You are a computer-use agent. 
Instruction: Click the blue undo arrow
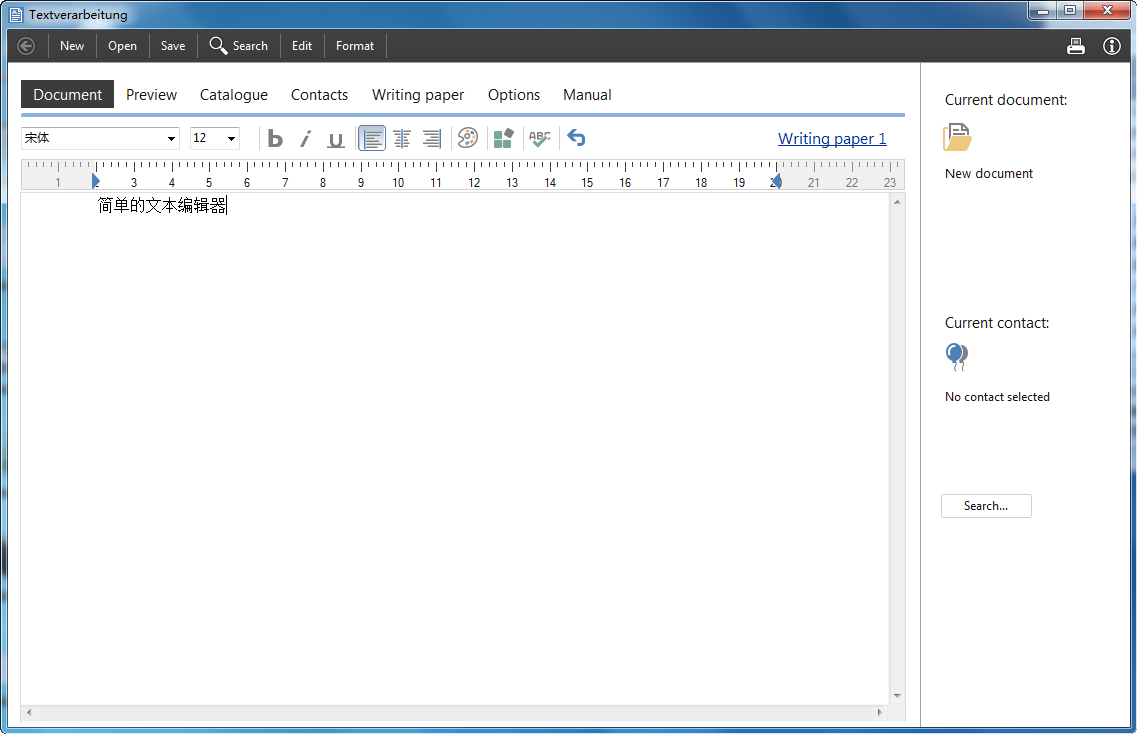576,138
